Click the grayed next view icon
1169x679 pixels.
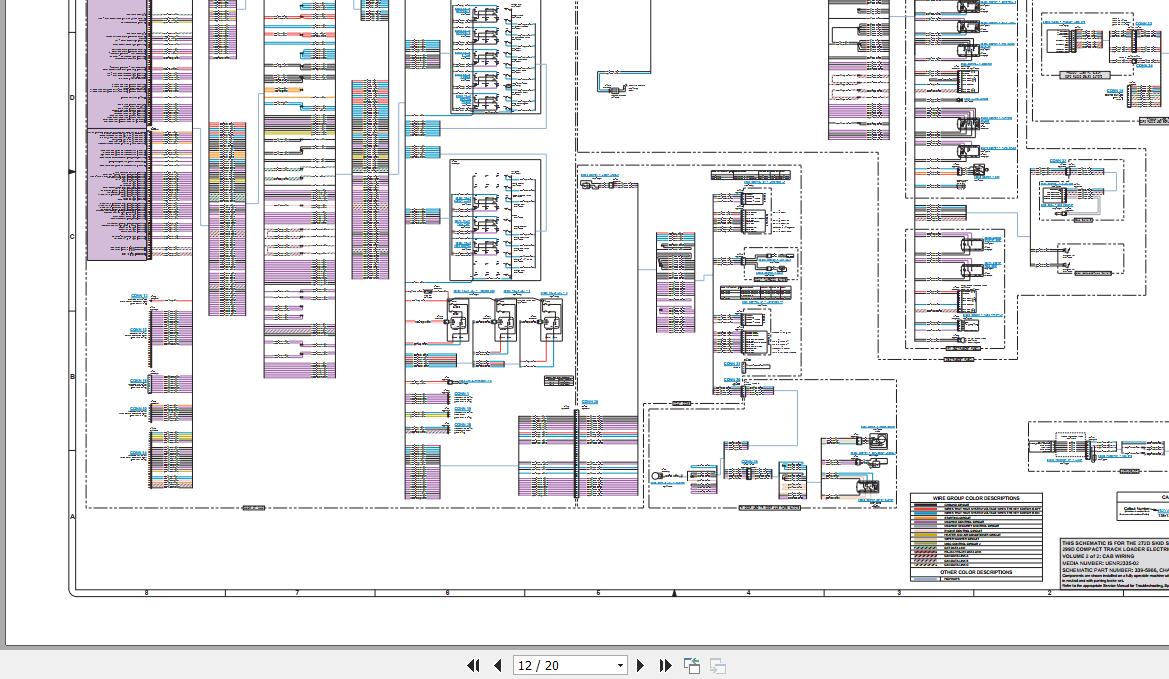[x=717, y=665]
